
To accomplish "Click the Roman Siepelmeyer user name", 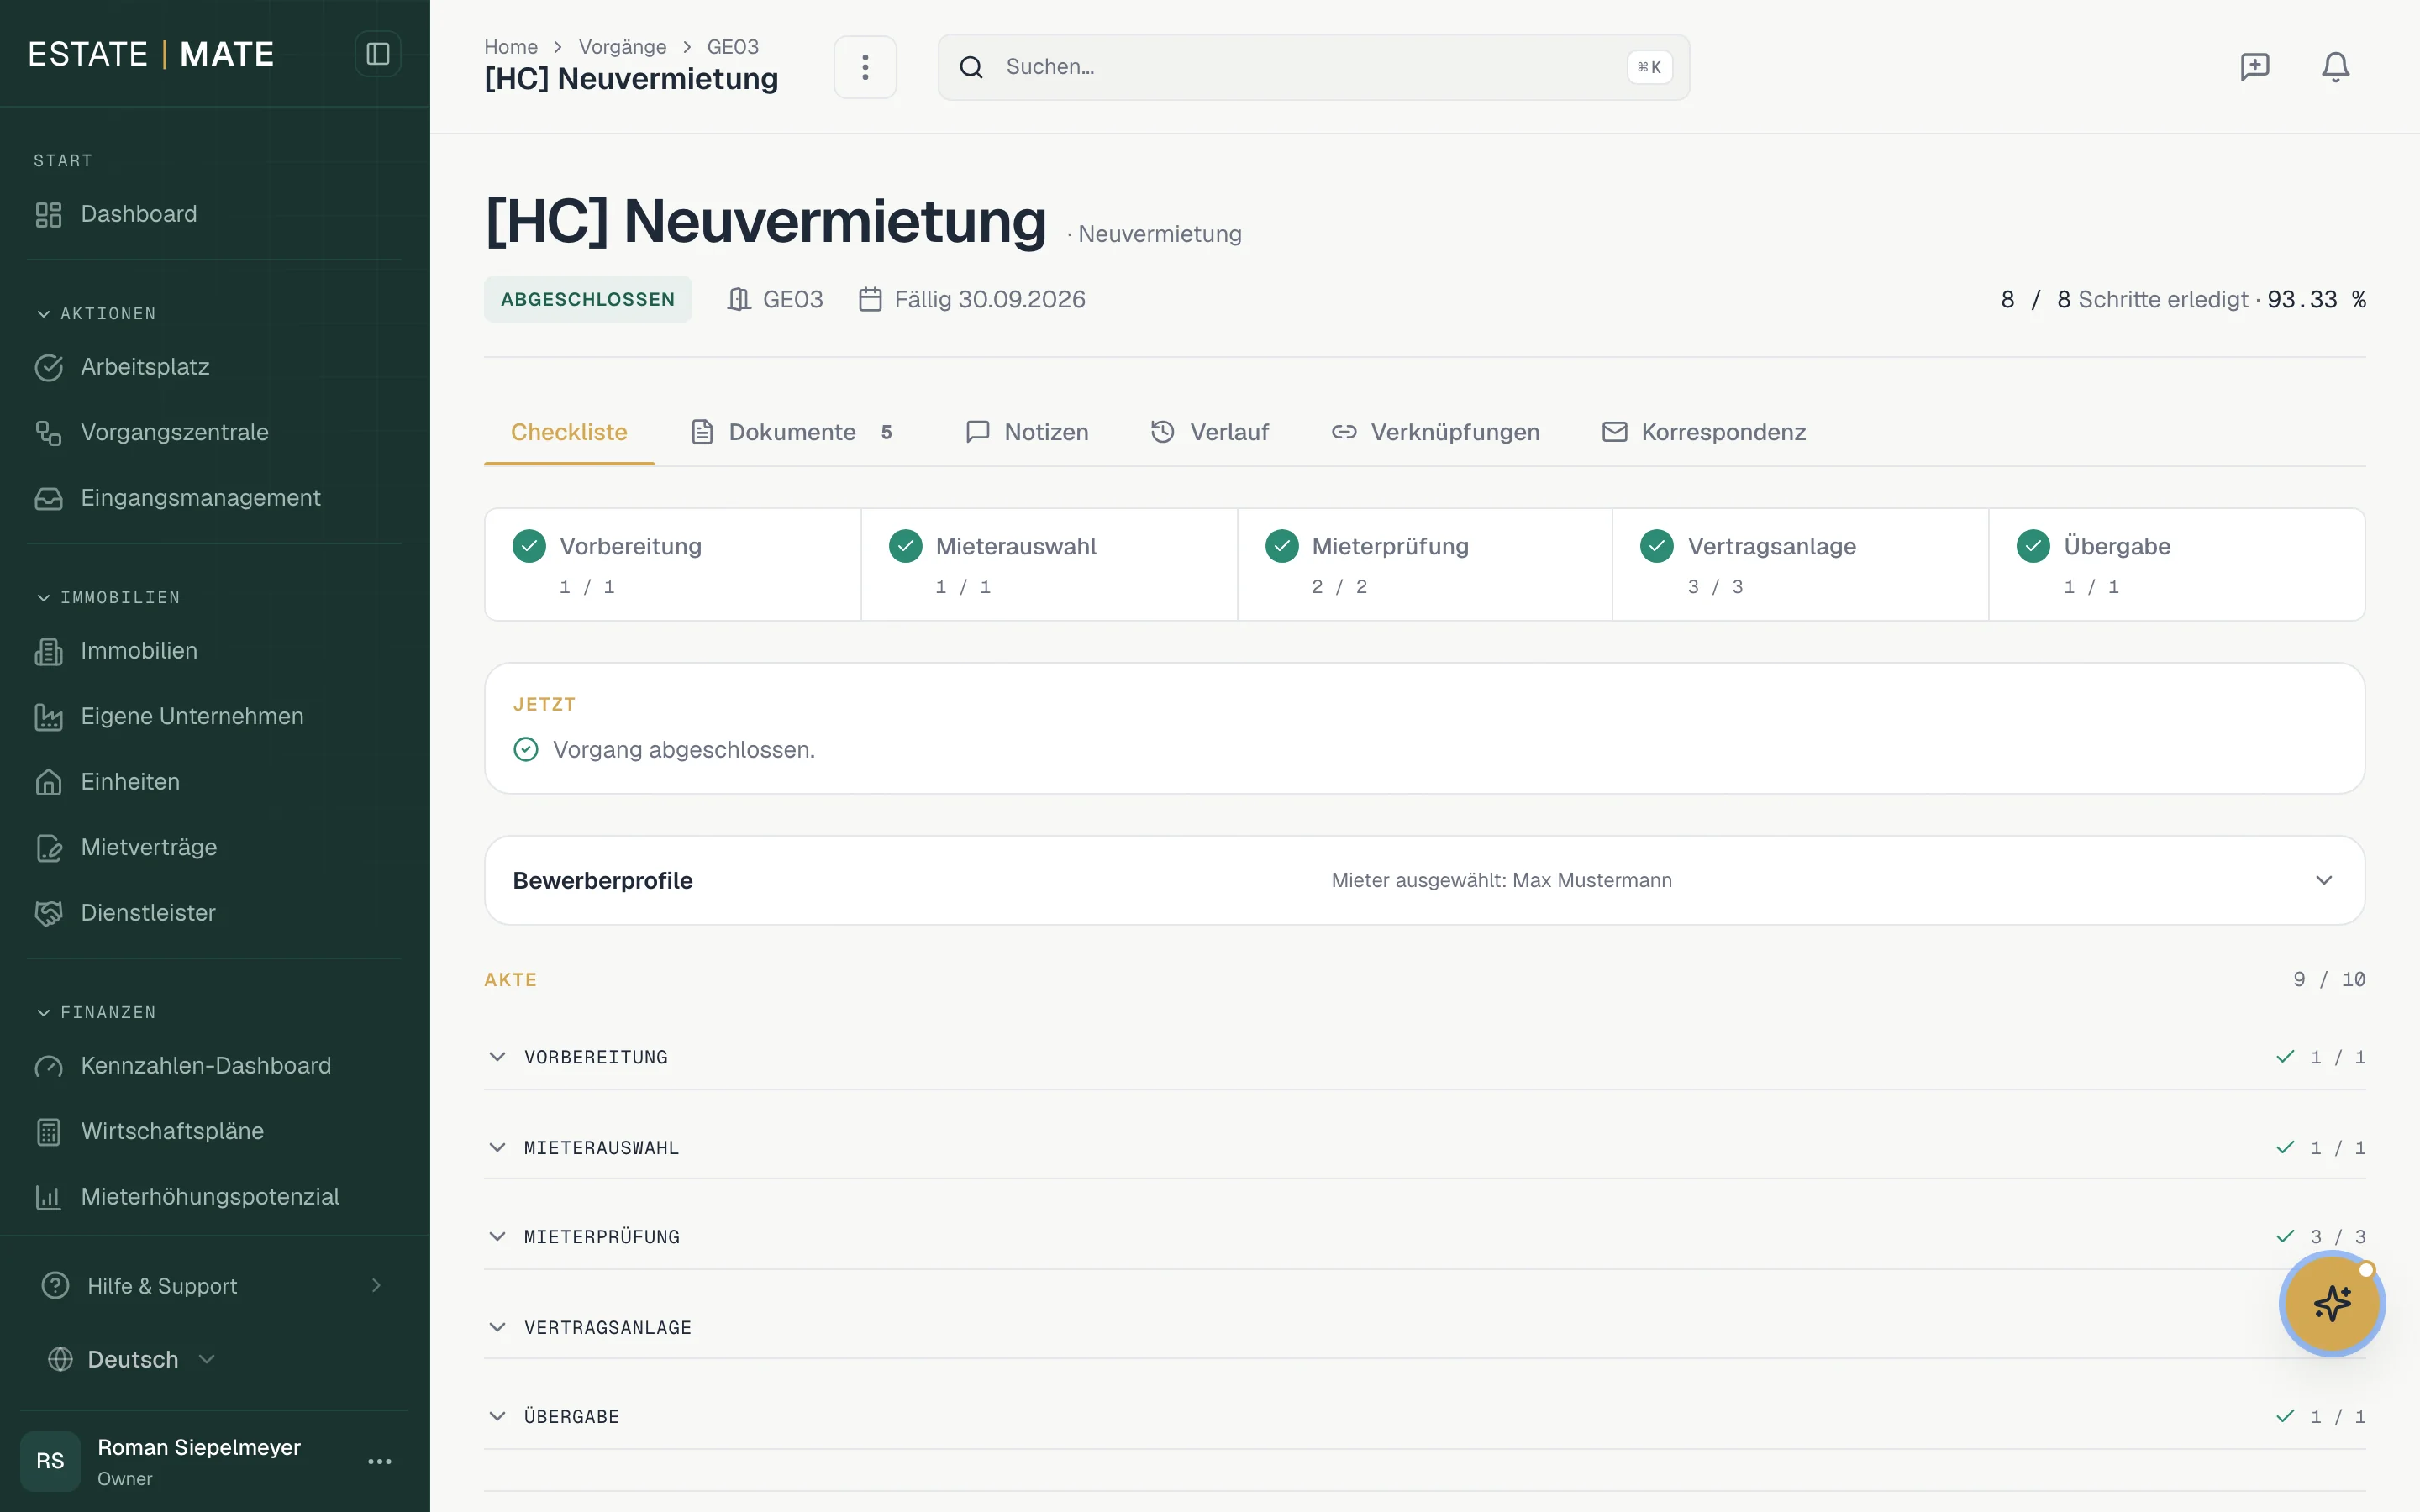I will pos(199,1447).
